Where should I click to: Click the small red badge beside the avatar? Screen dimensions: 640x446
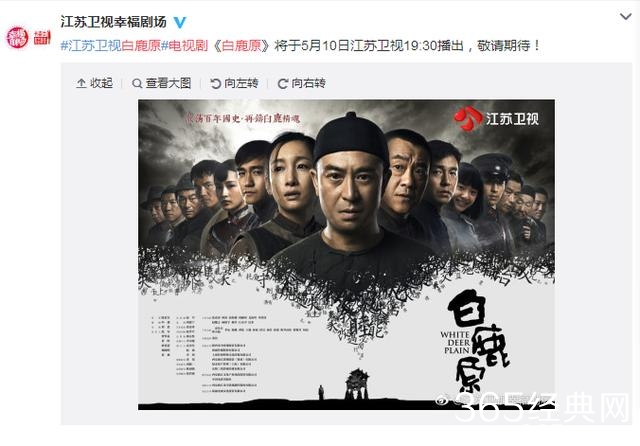pyautogui.click(x=42, y=37)
